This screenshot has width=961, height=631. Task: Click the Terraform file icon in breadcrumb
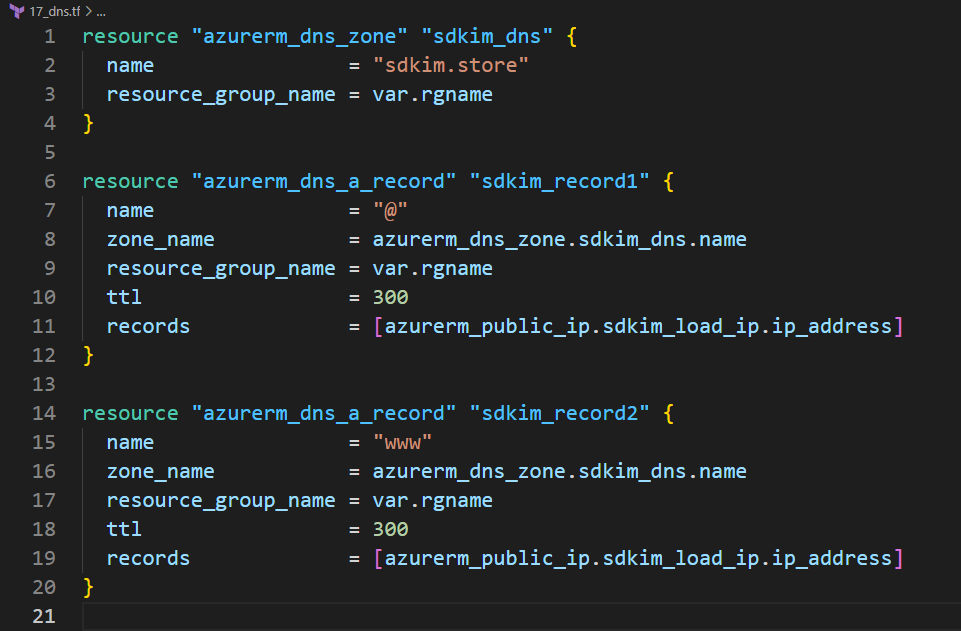pos(17,11)
